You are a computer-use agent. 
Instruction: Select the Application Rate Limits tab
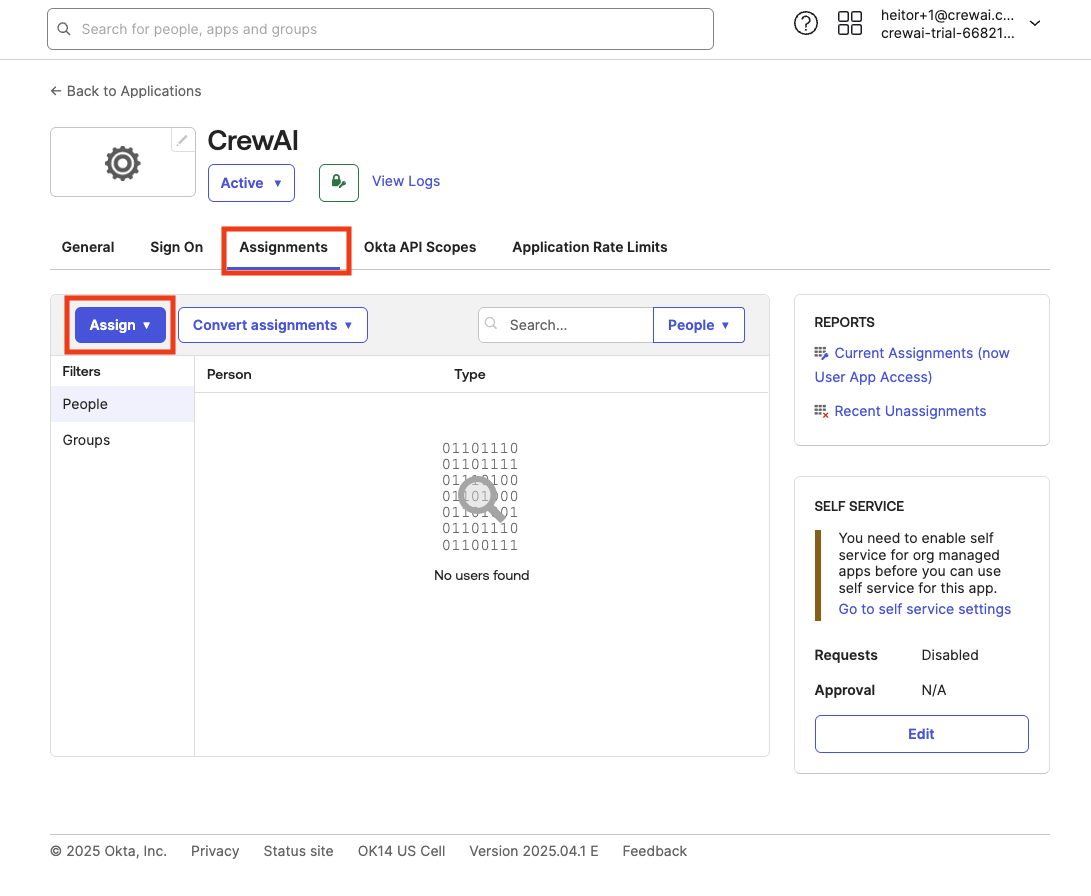pos(589,247)
